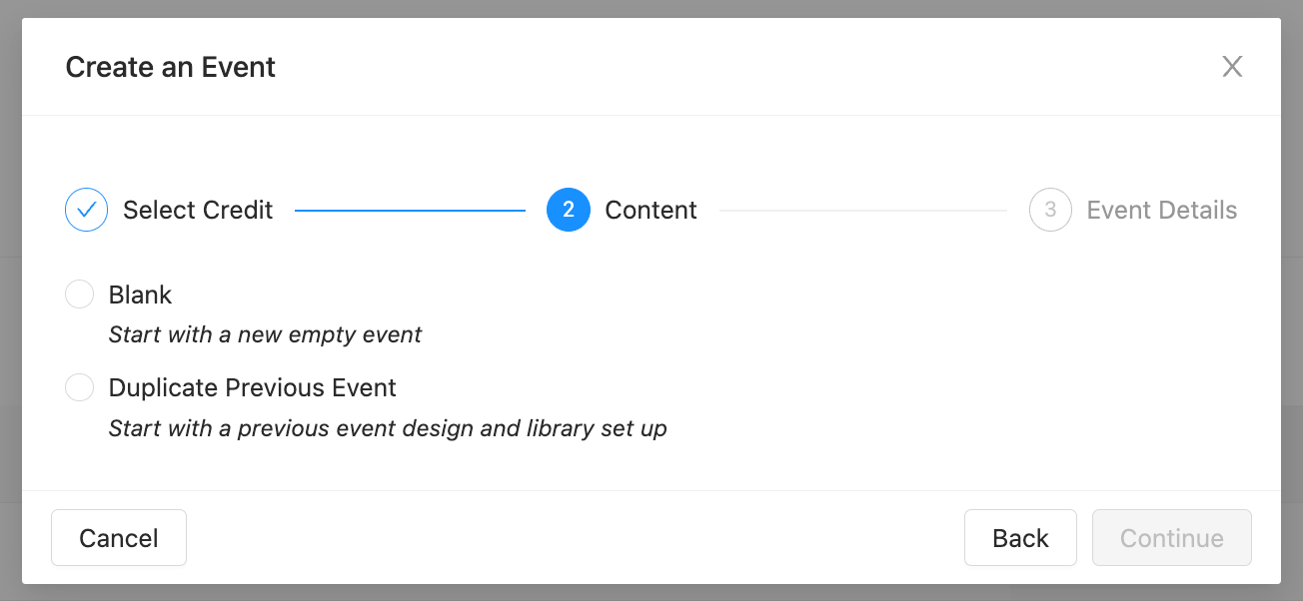This screenshot has height=601, width=1303.
Task: Click the Event Details step label
Action: pyautogui.click(x=1162, y=209)
